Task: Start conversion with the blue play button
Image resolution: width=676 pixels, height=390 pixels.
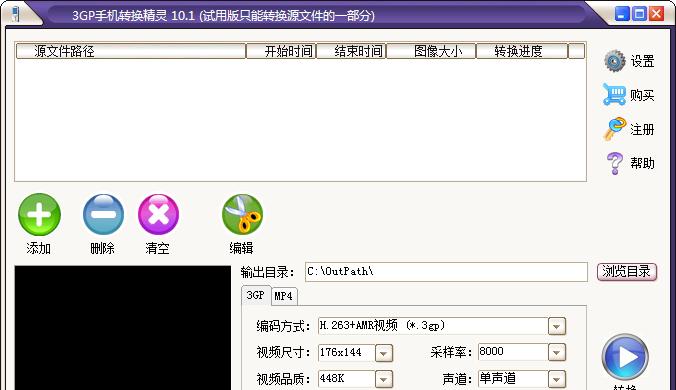Action: 625,357
